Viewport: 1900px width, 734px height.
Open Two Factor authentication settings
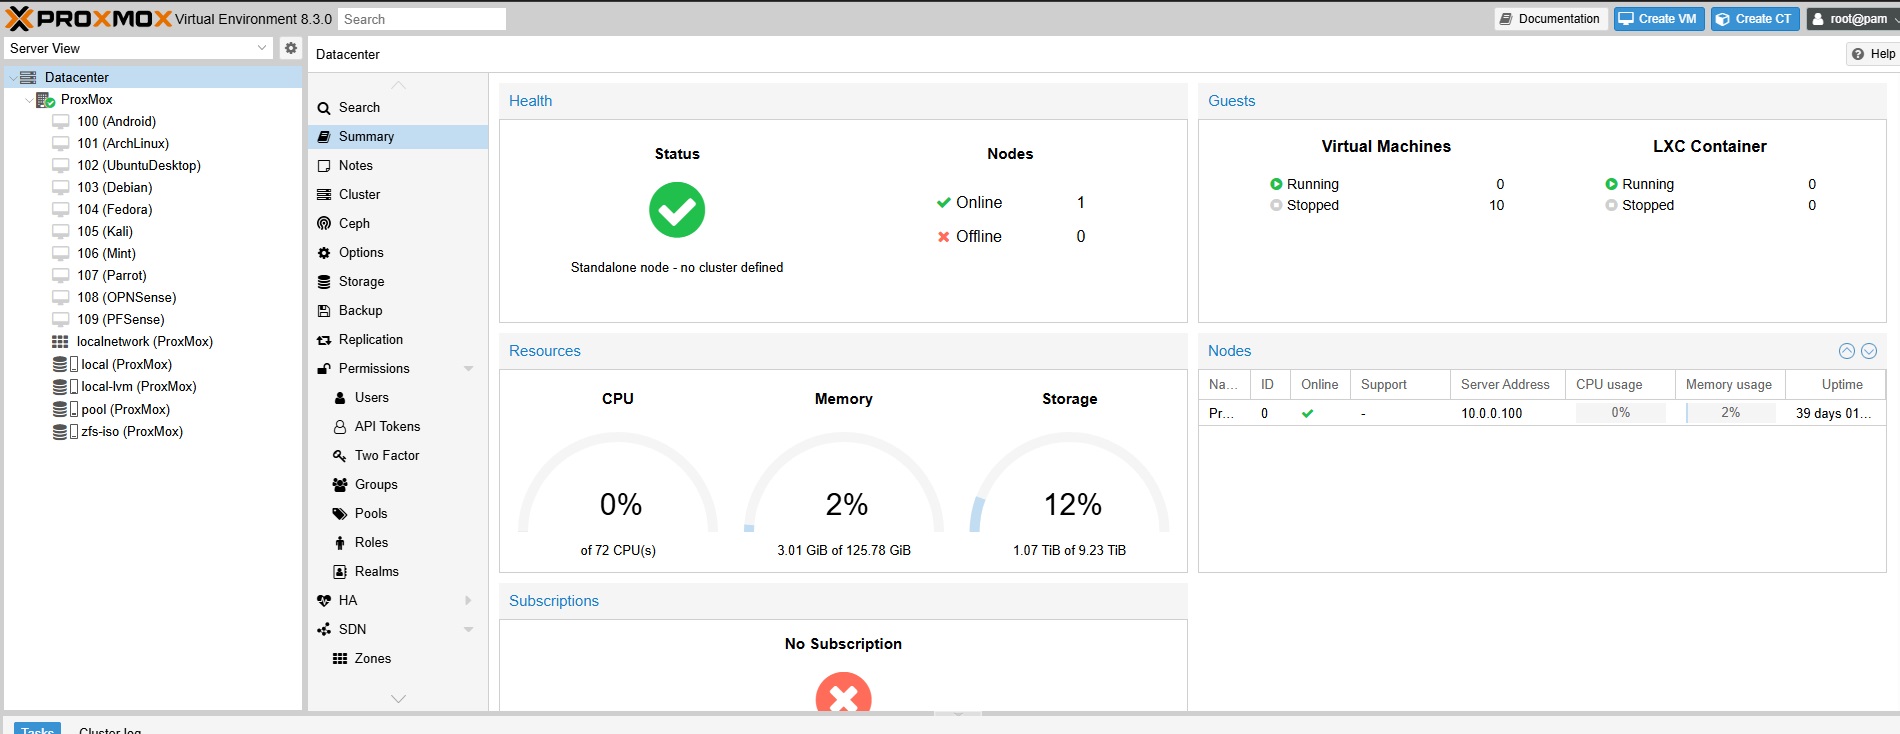pyautogui.click(x=386, y=455)
